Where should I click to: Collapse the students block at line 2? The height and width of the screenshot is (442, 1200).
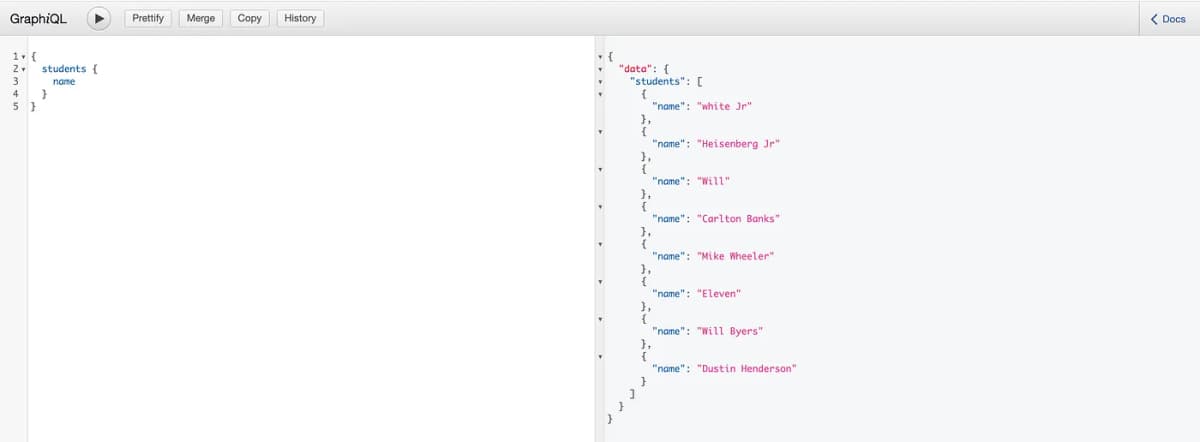23,69
